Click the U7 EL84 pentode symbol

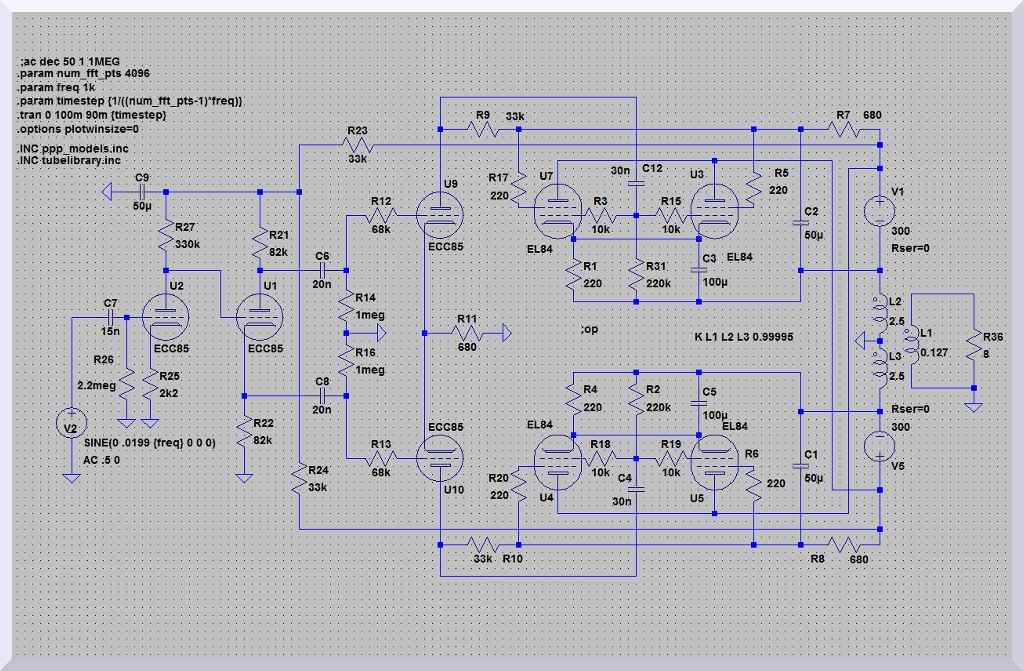click(555, 211)
